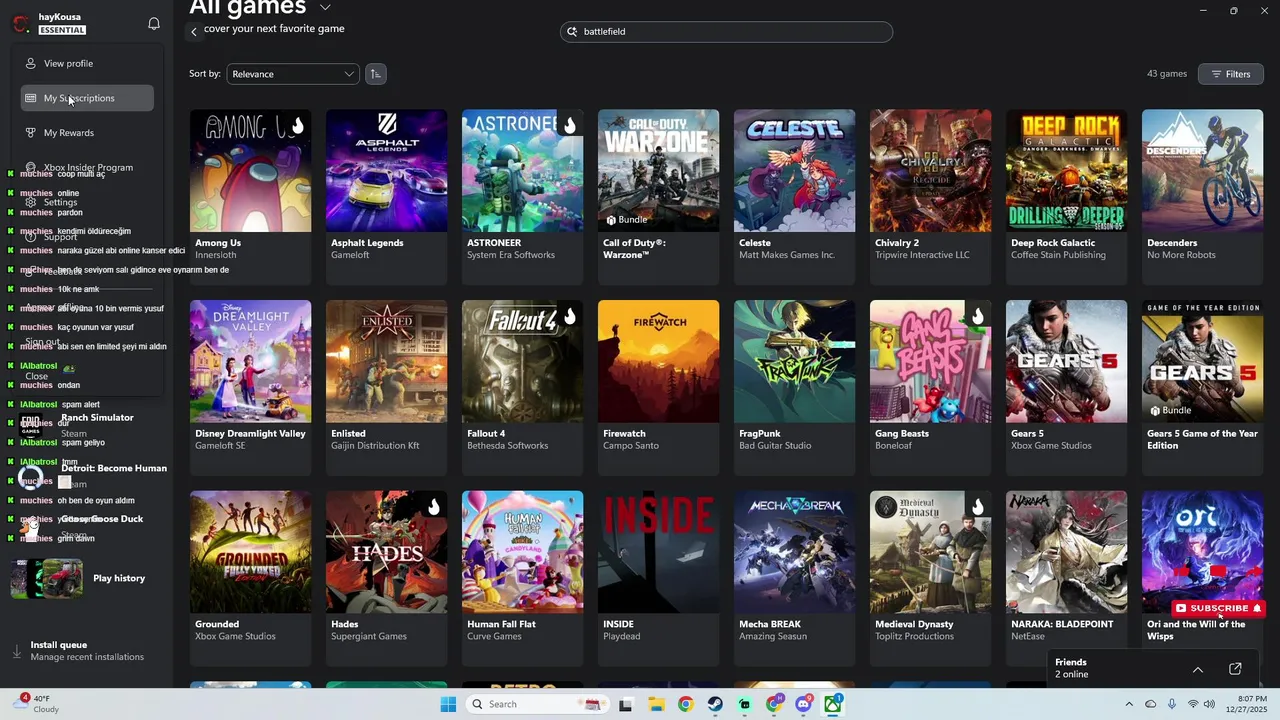Image resolution: width=1280 pixels, height=720 pixels.
Task: Open Support in profile menu
Action: pos(87,237)
